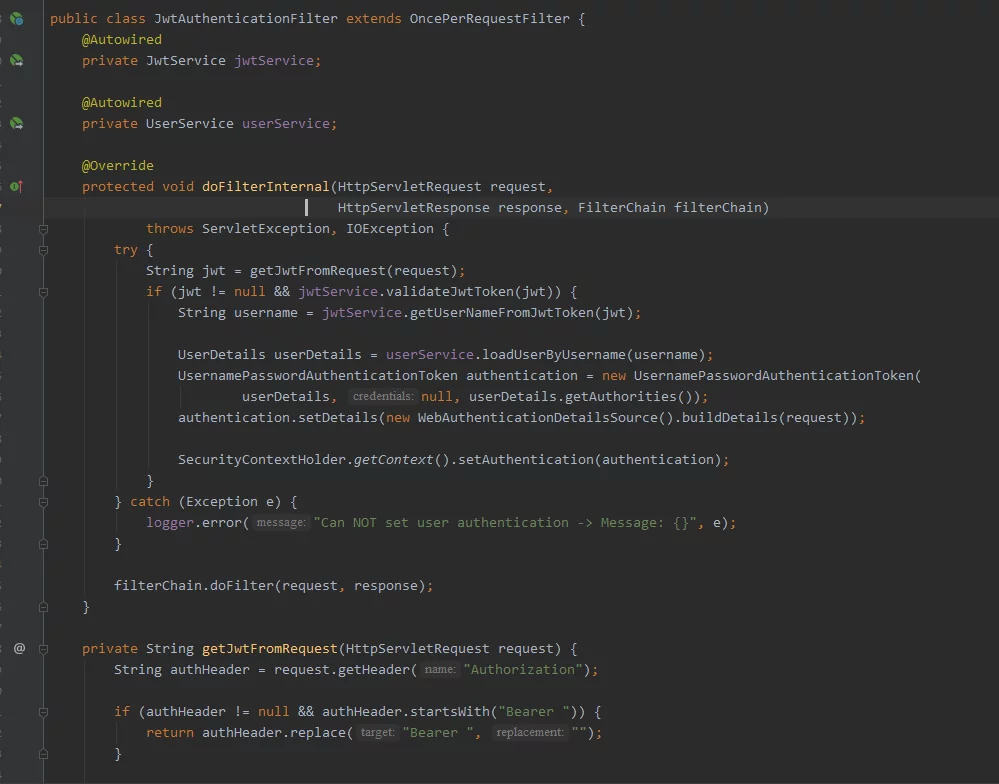
Task: Click the 'message:' parameter hint in logger.error
Action: 280,523
